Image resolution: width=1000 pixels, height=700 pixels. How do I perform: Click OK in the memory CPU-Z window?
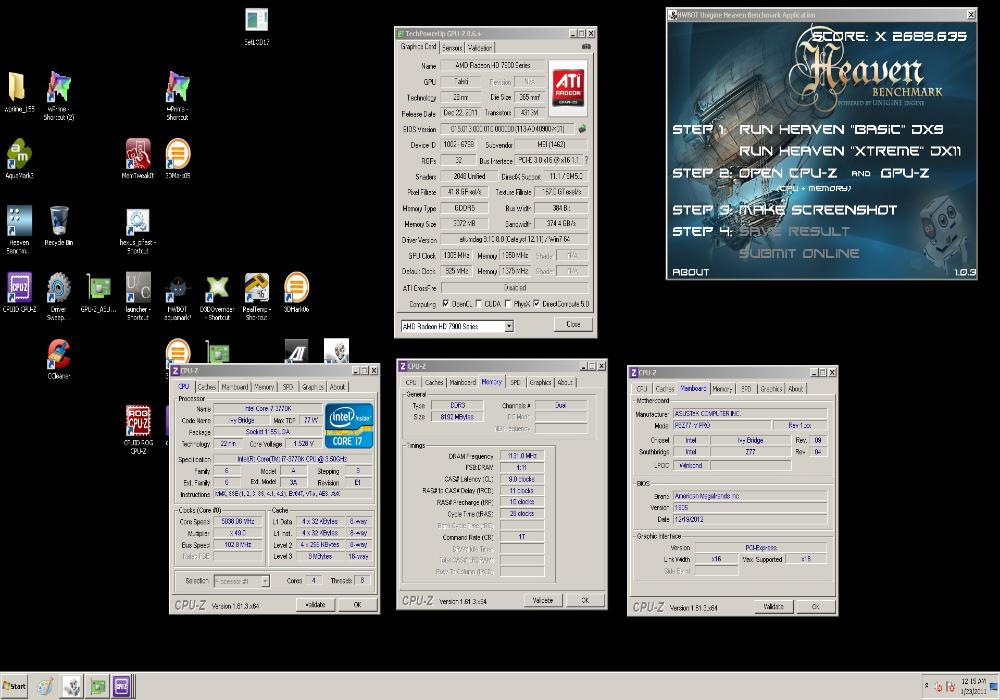585,601
